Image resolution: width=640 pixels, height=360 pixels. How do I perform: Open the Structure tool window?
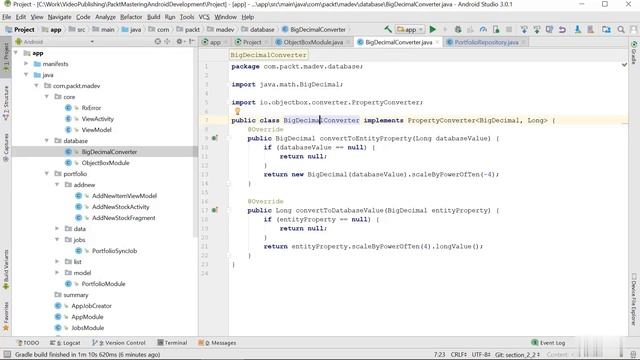click(6, 103)
